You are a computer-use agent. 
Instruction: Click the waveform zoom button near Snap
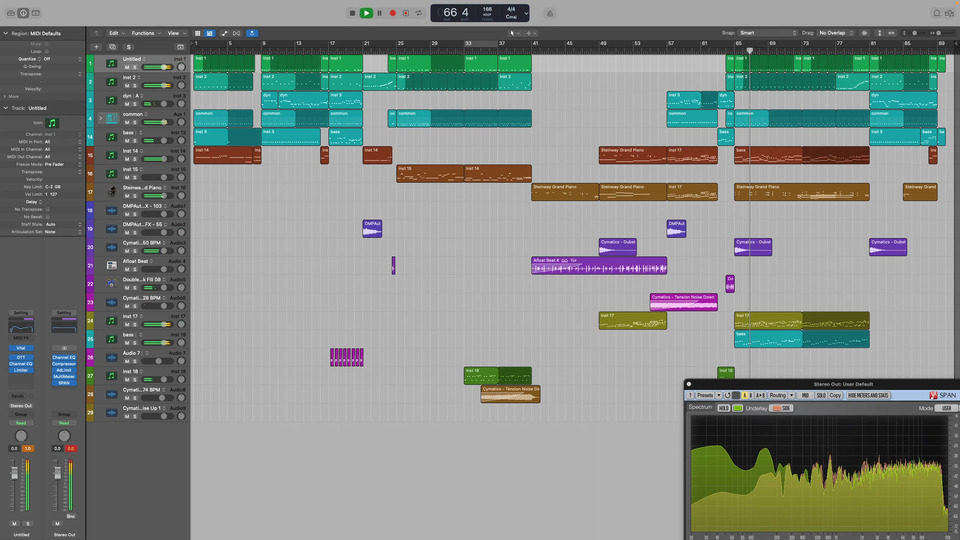(x=864, y=33)
